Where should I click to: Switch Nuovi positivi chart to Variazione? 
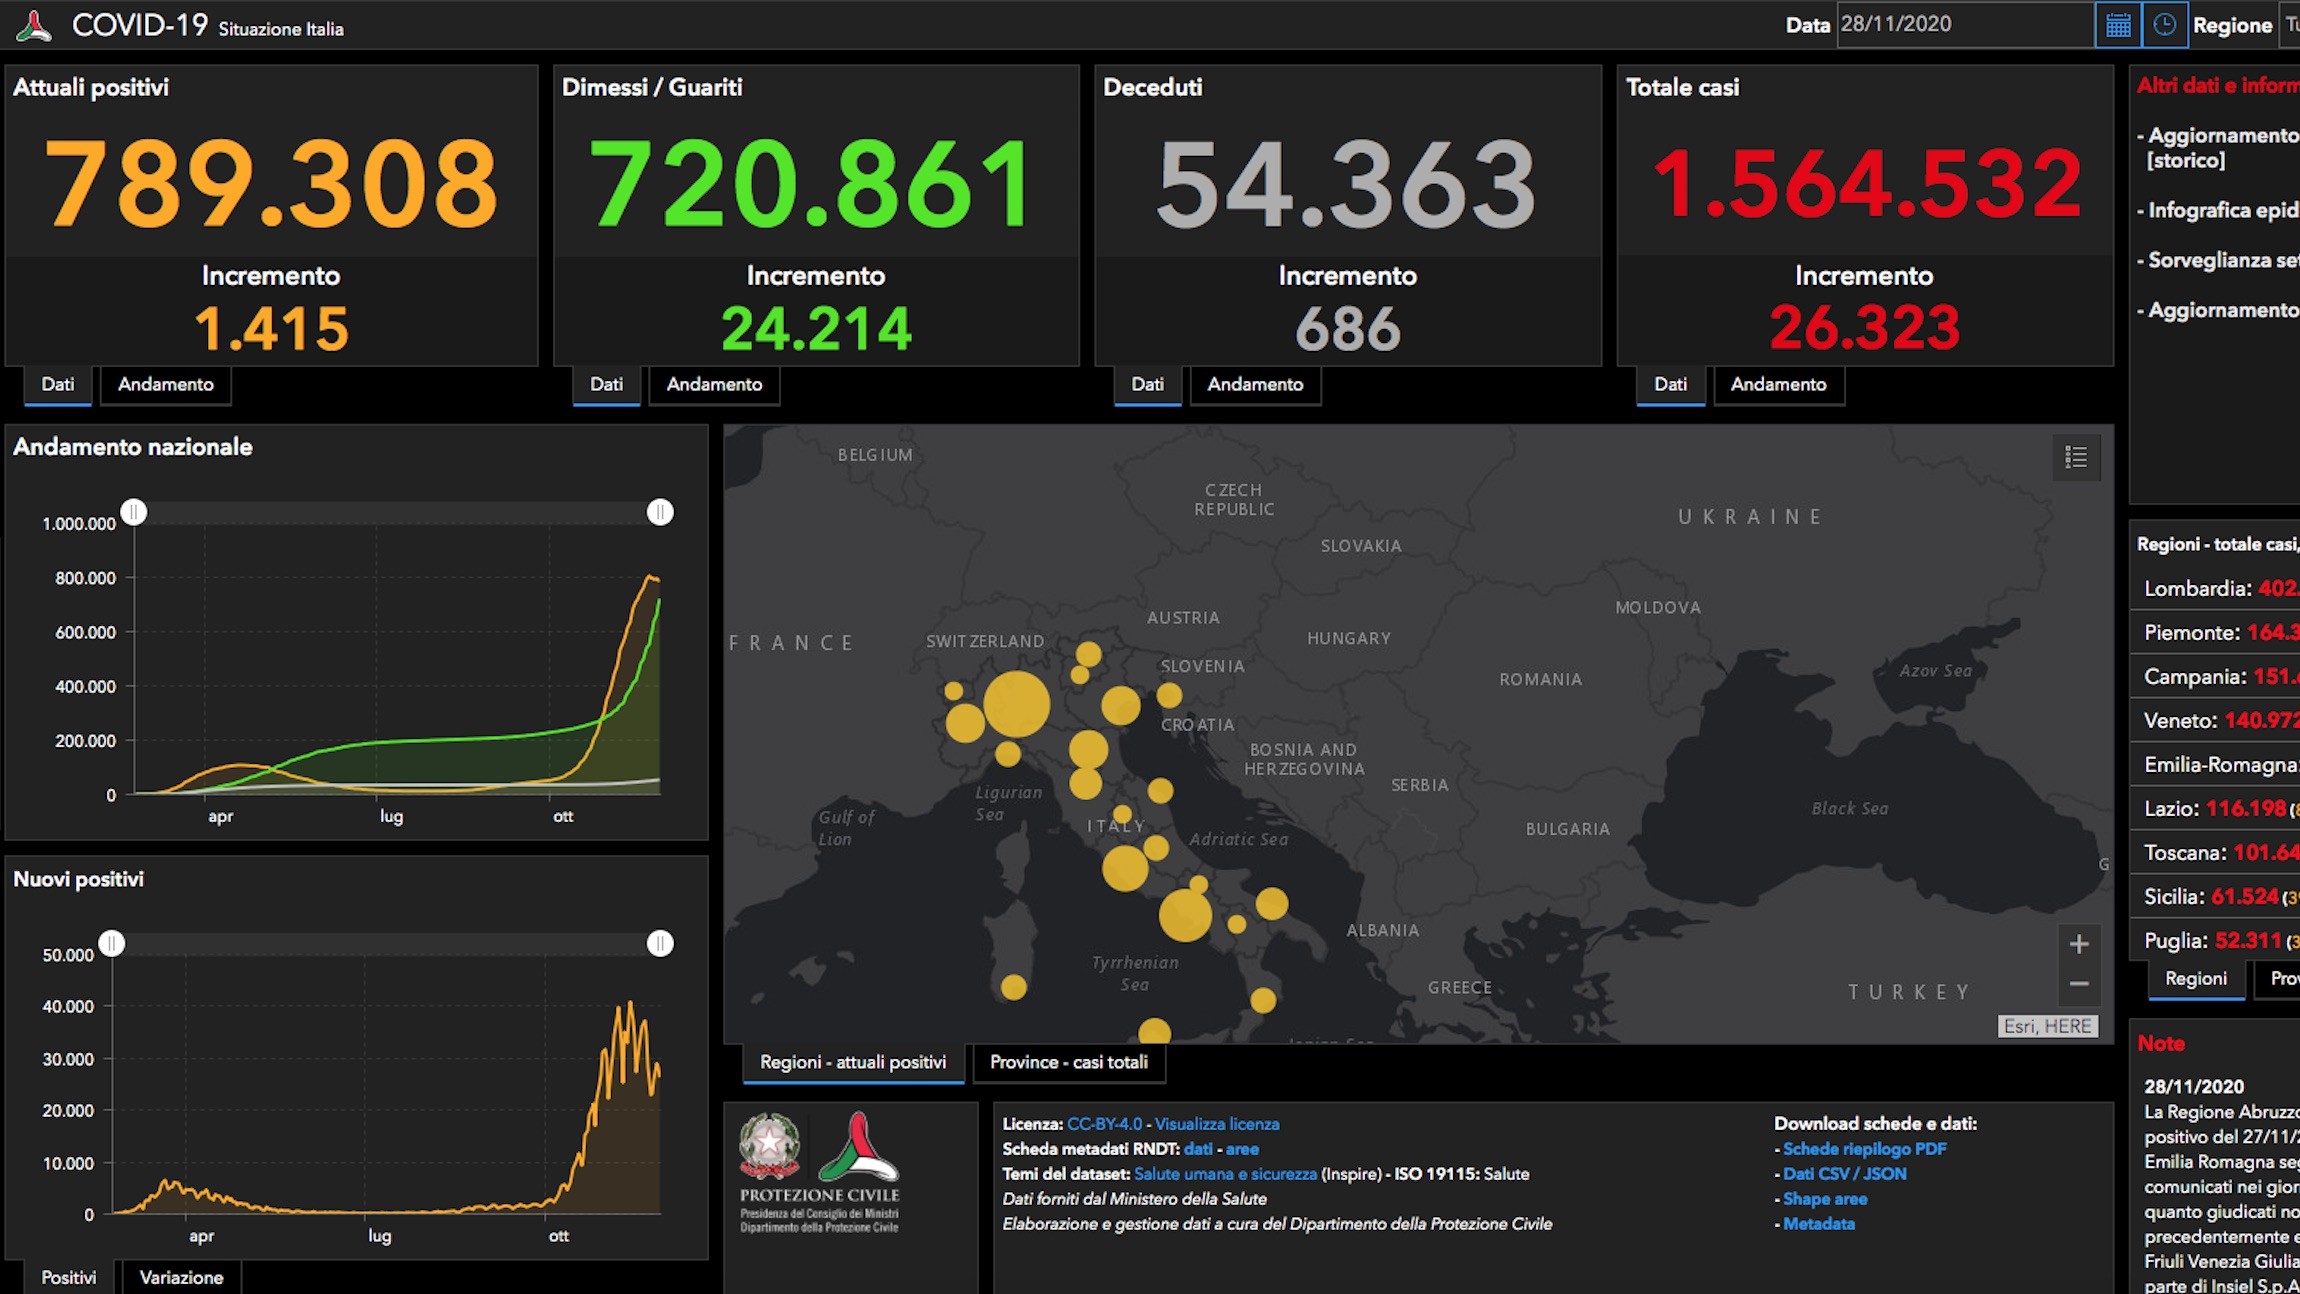[x=181, y=1277]
